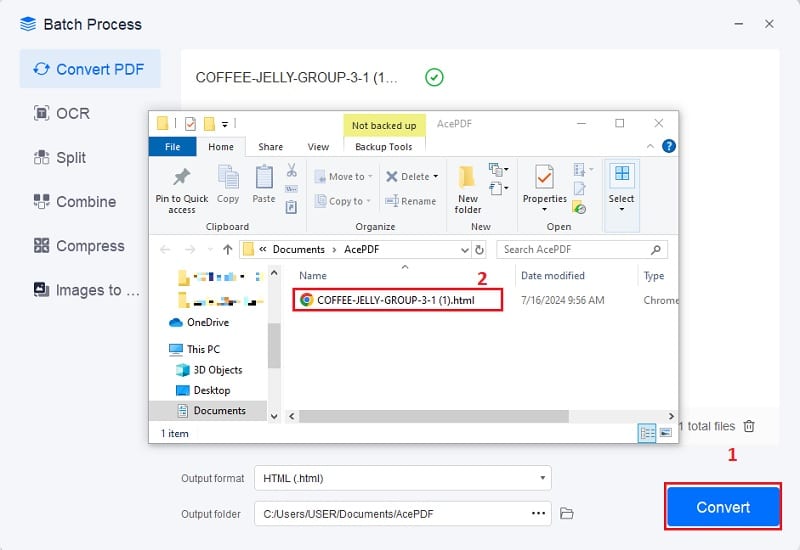Click the Paste ribbon icon
The image size is (800, 550).
264,184
